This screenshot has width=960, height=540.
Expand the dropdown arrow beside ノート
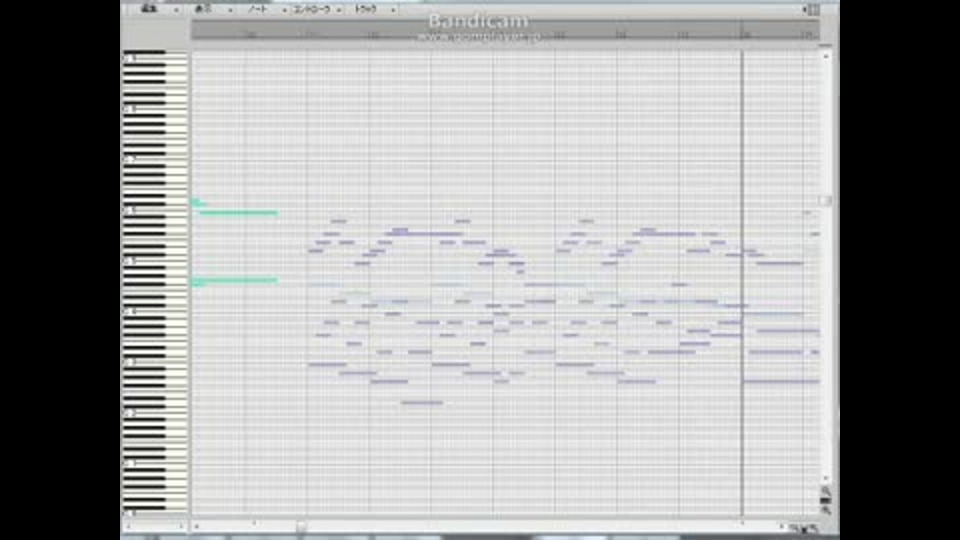click(284, 10)
